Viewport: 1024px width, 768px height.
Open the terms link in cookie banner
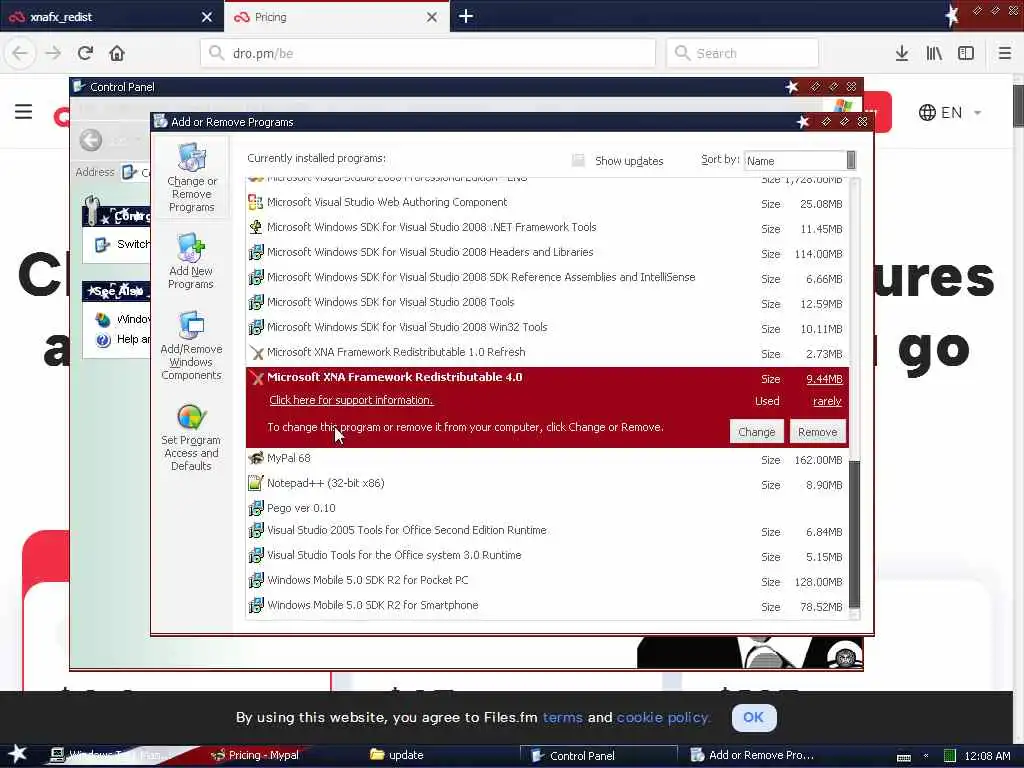(562, 717)
